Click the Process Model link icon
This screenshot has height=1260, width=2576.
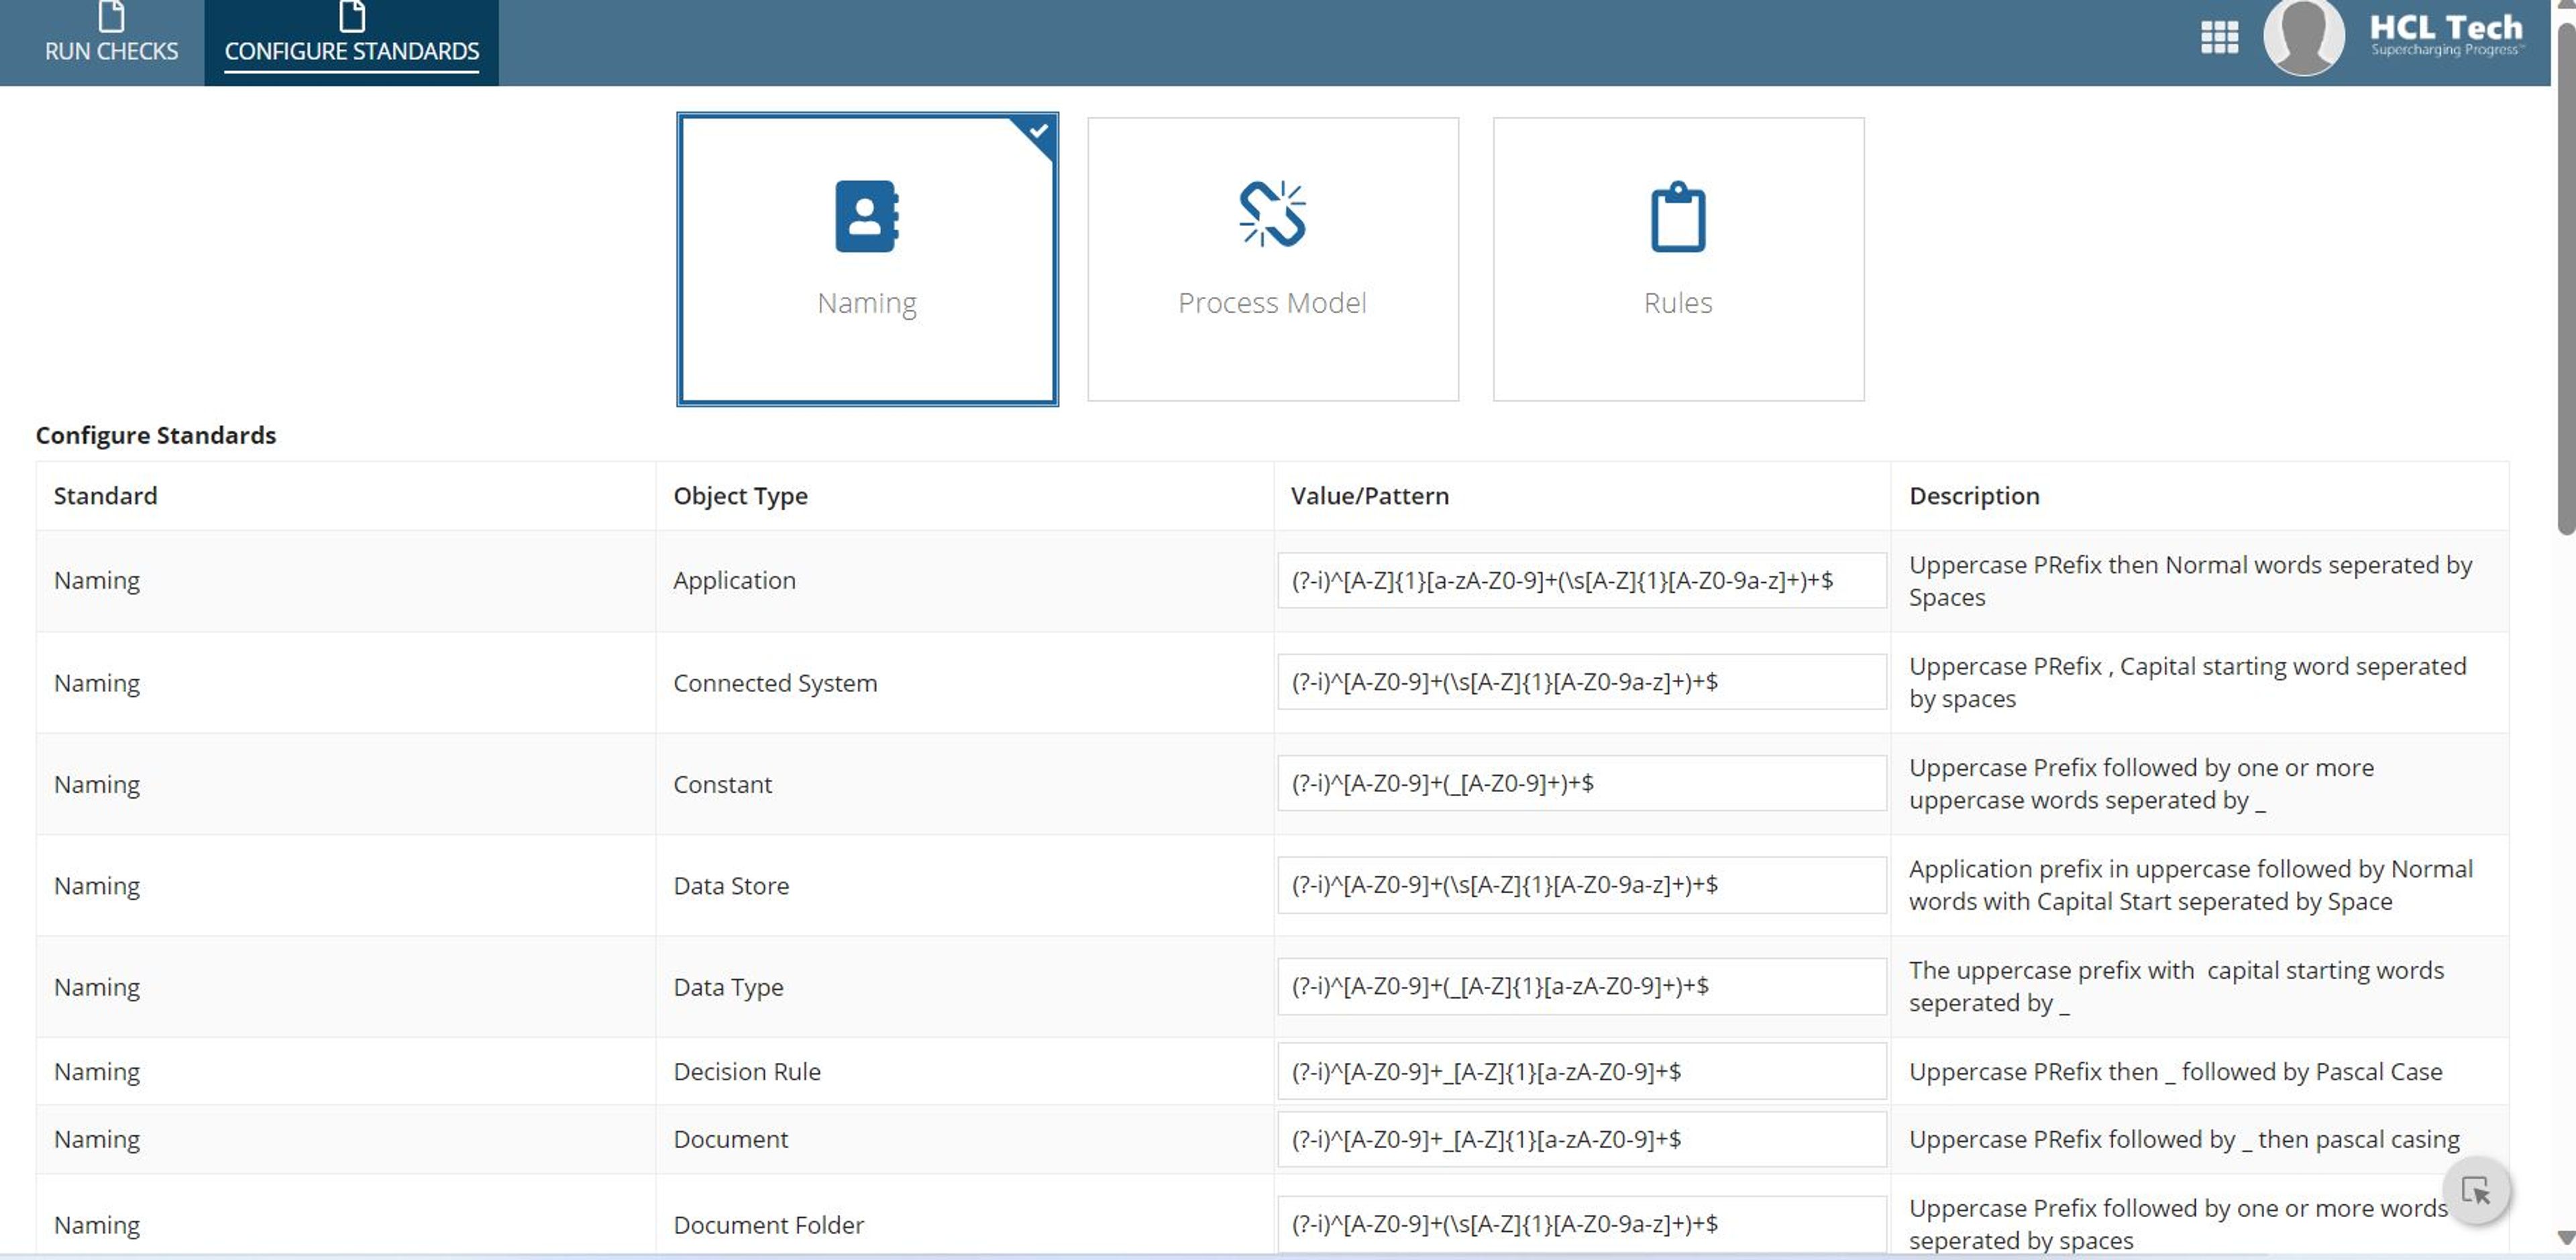coord(1272,213)
